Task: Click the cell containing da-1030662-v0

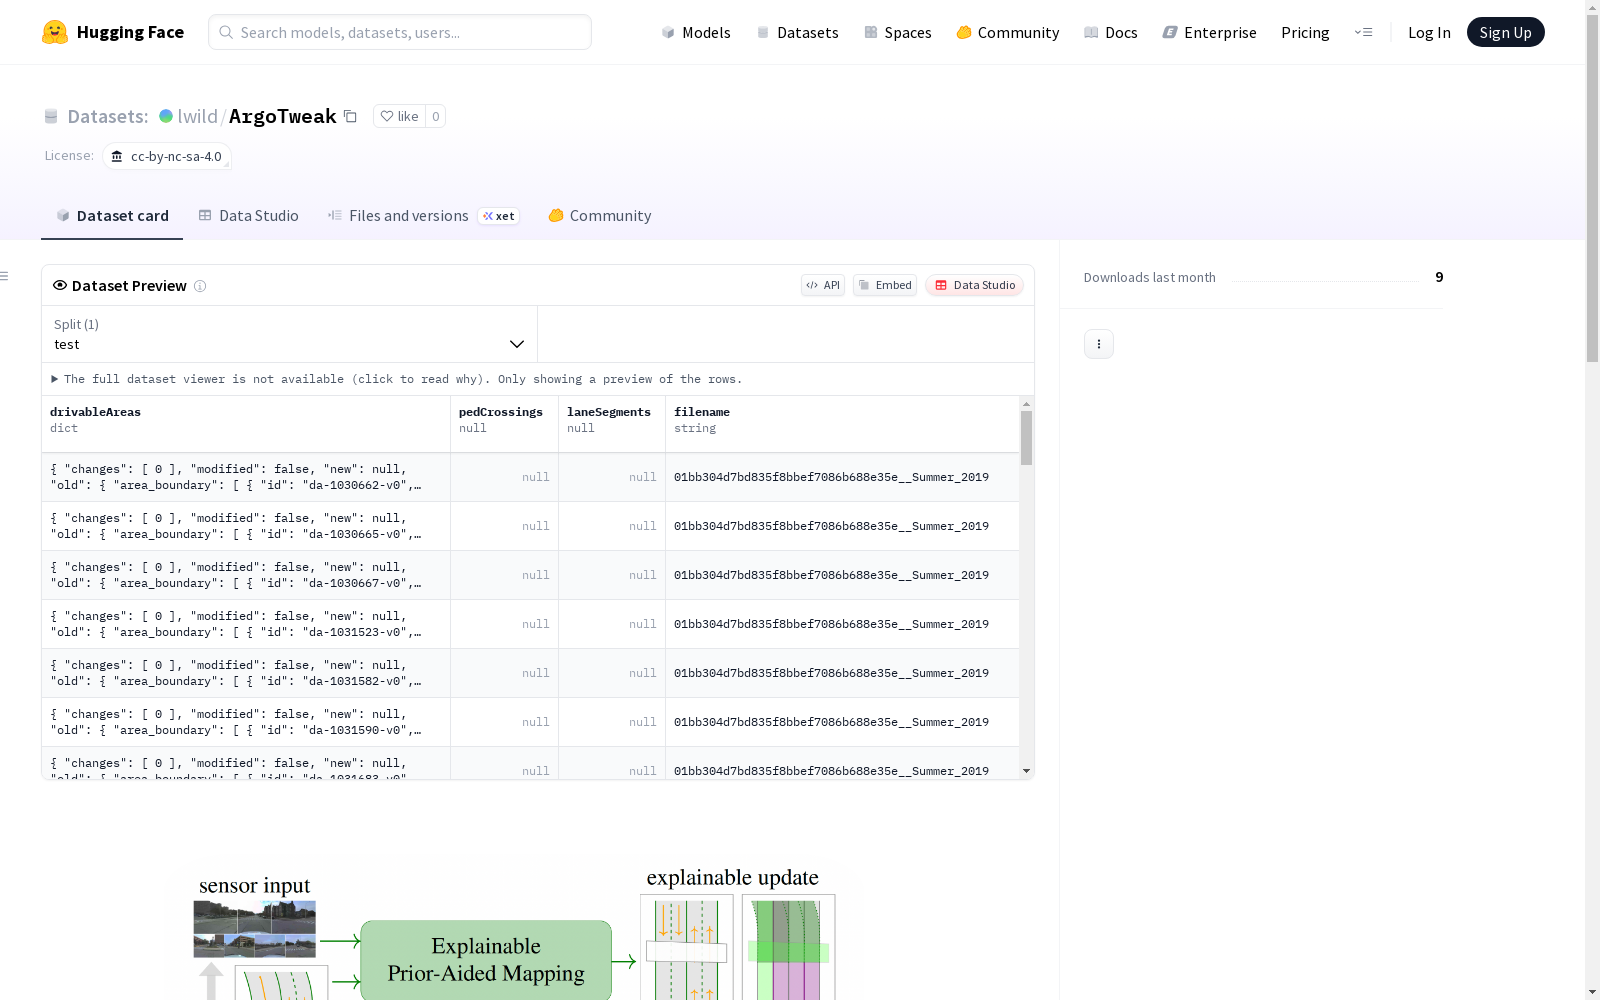Action: click(246, 477)
